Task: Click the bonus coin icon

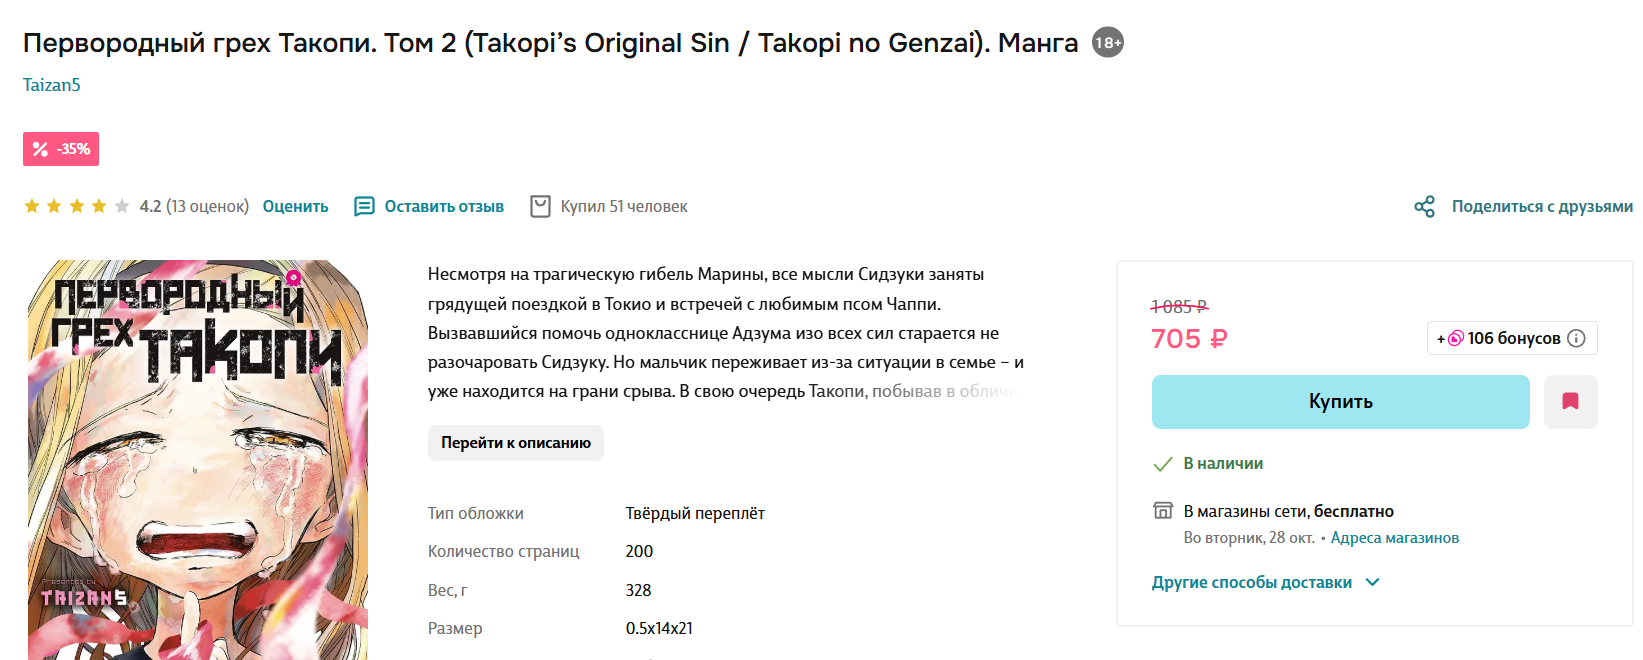Action: click(1456, 339)
